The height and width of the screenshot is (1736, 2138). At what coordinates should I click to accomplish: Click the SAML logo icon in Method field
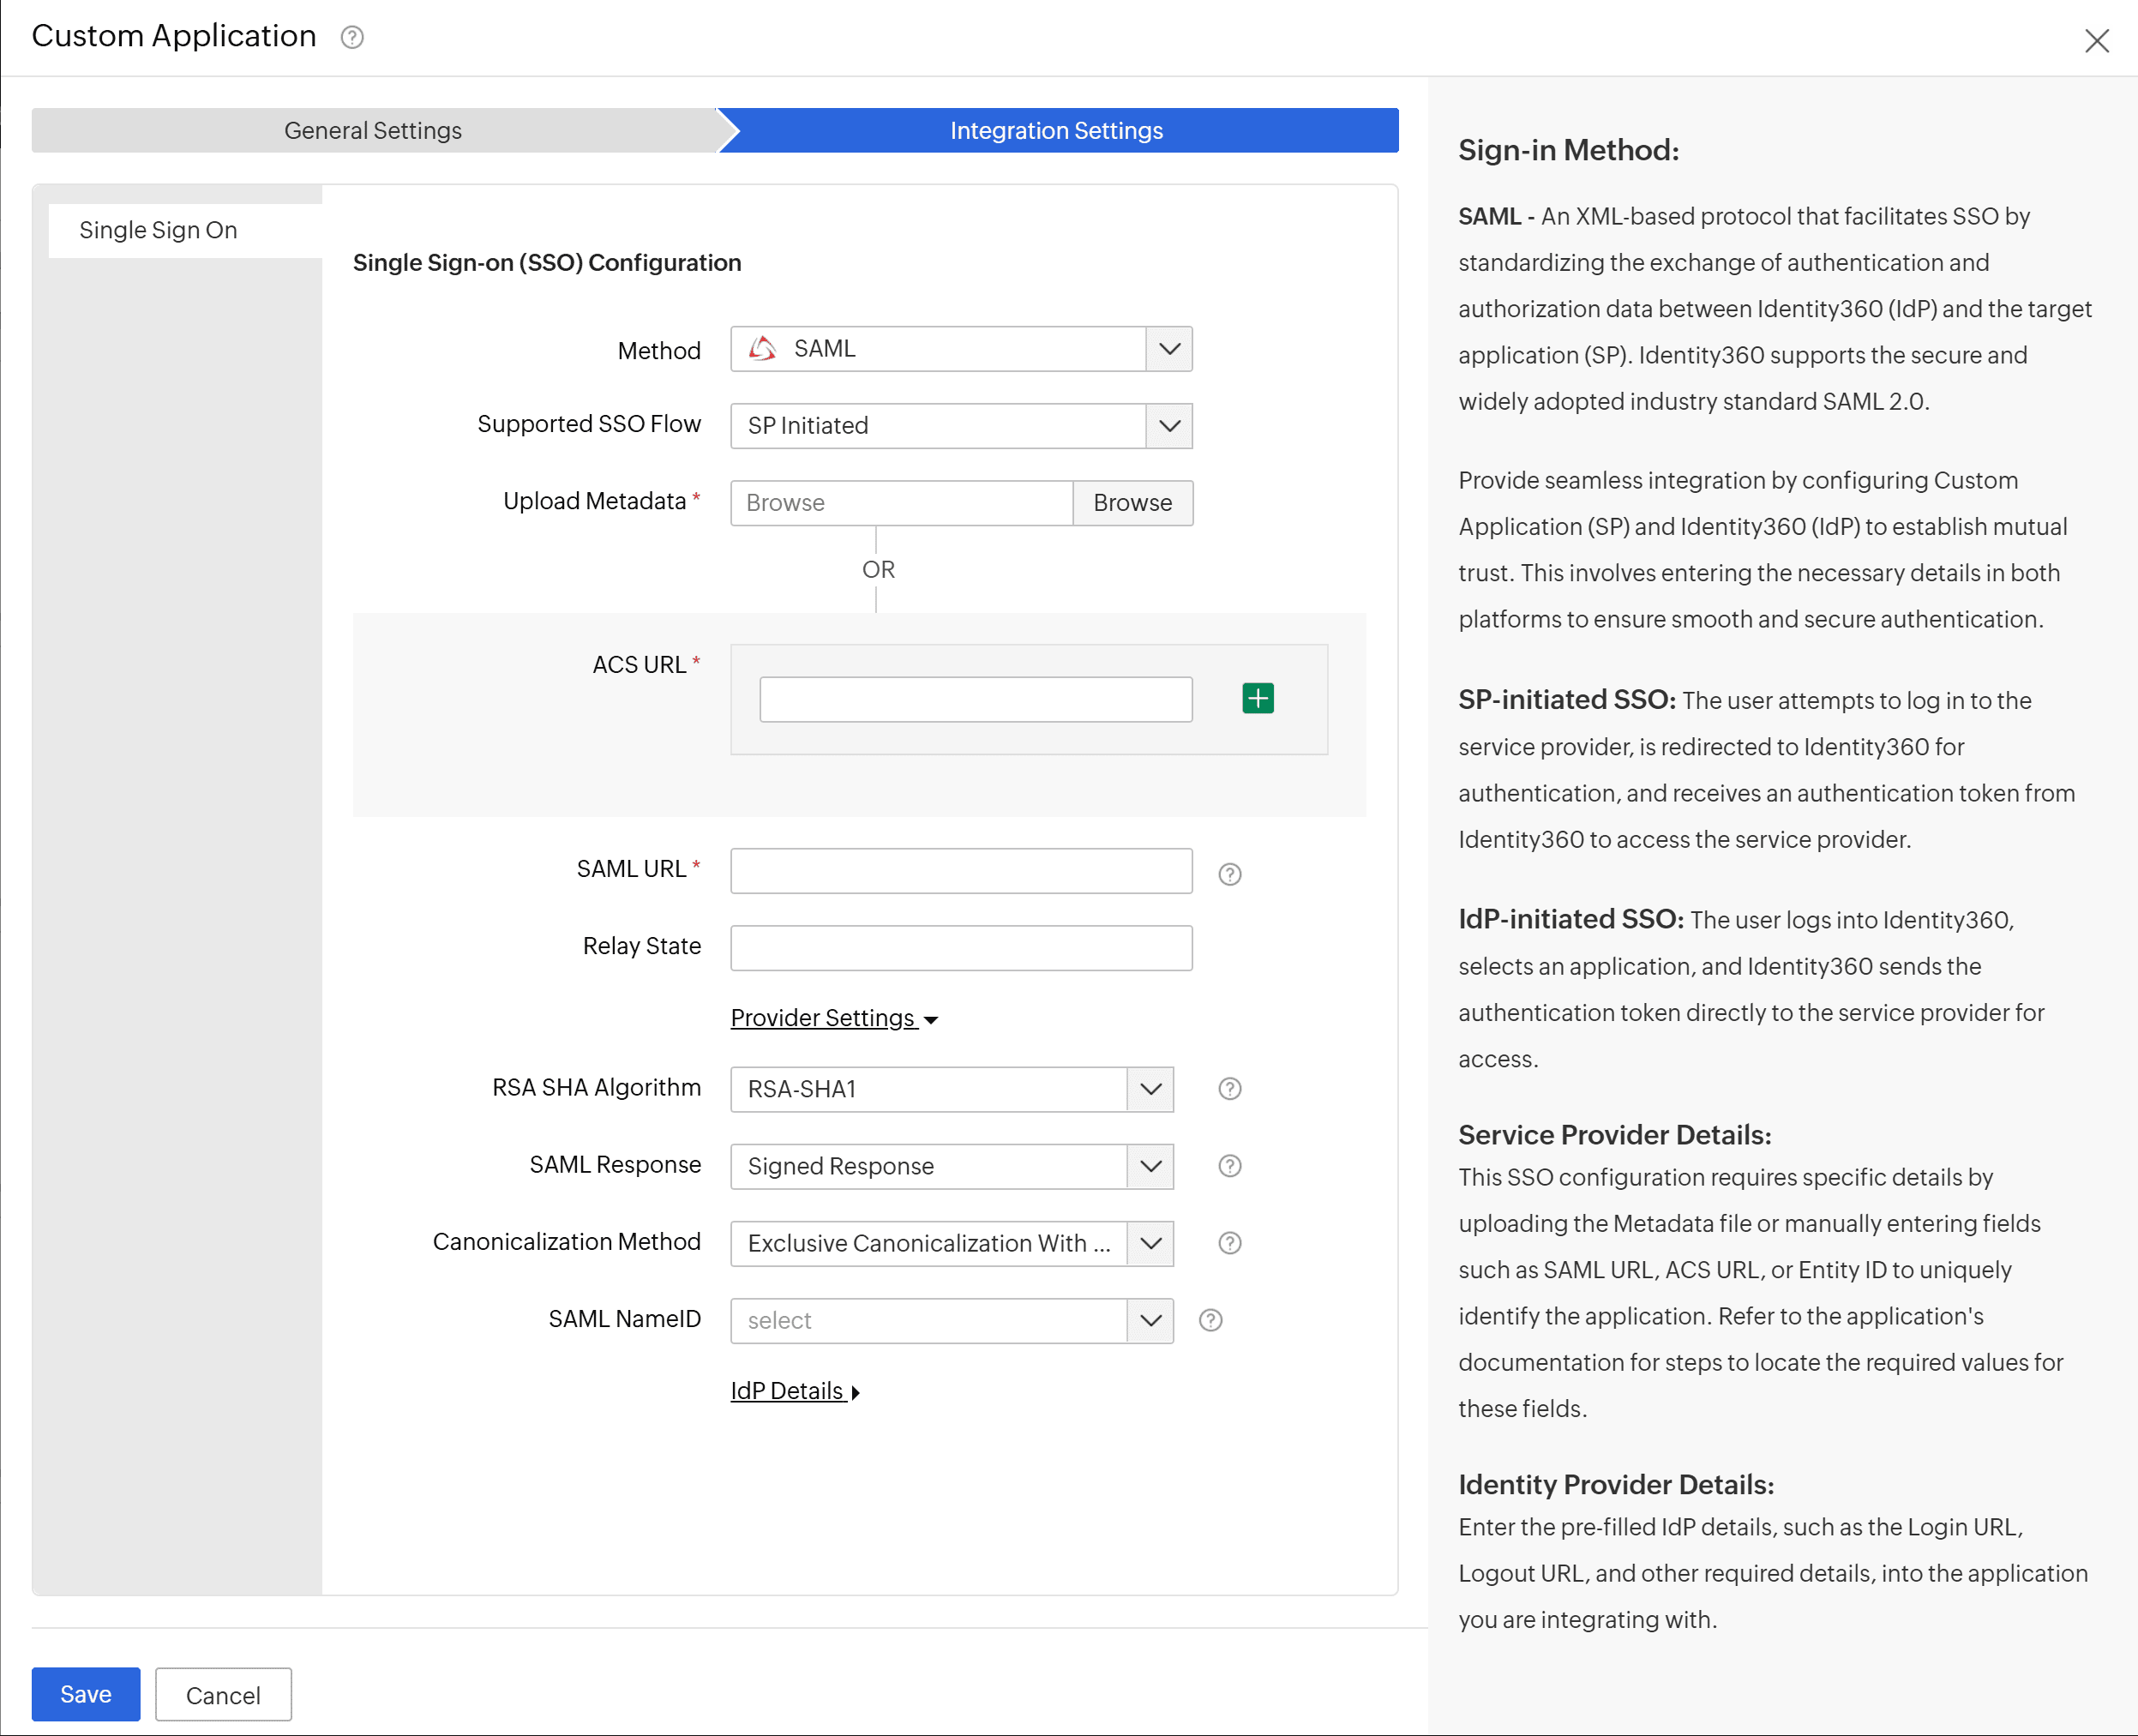coord(762,348)
